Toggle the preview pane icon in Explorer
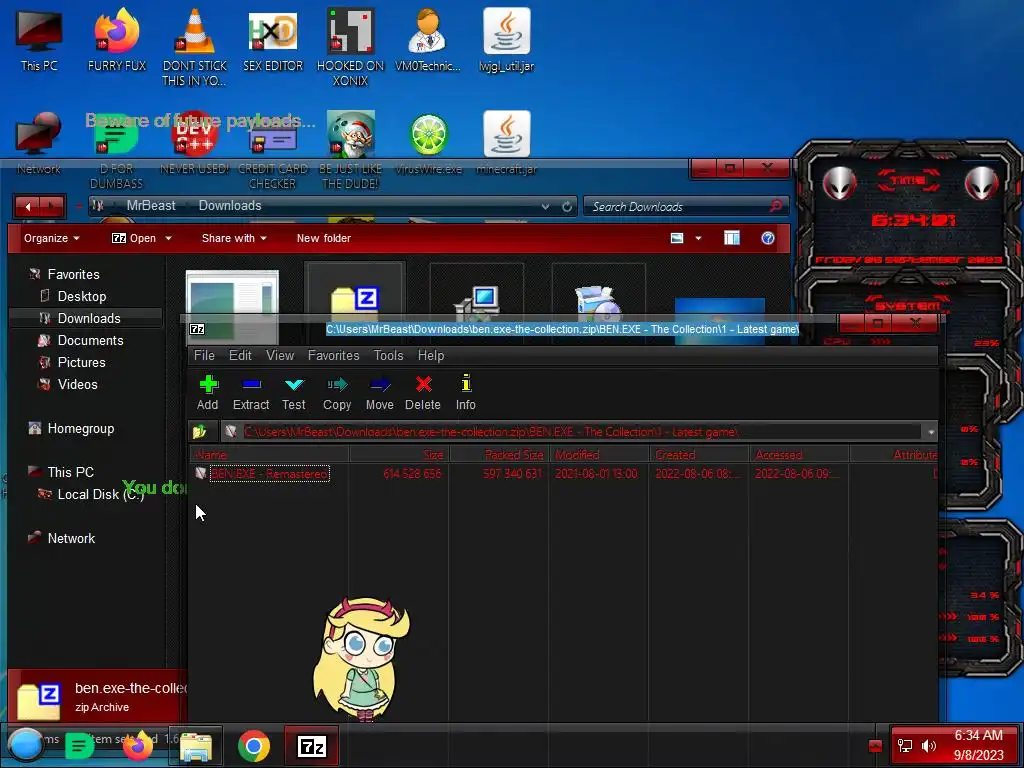Screen dimensions: 1024x768 coord(731,238)
